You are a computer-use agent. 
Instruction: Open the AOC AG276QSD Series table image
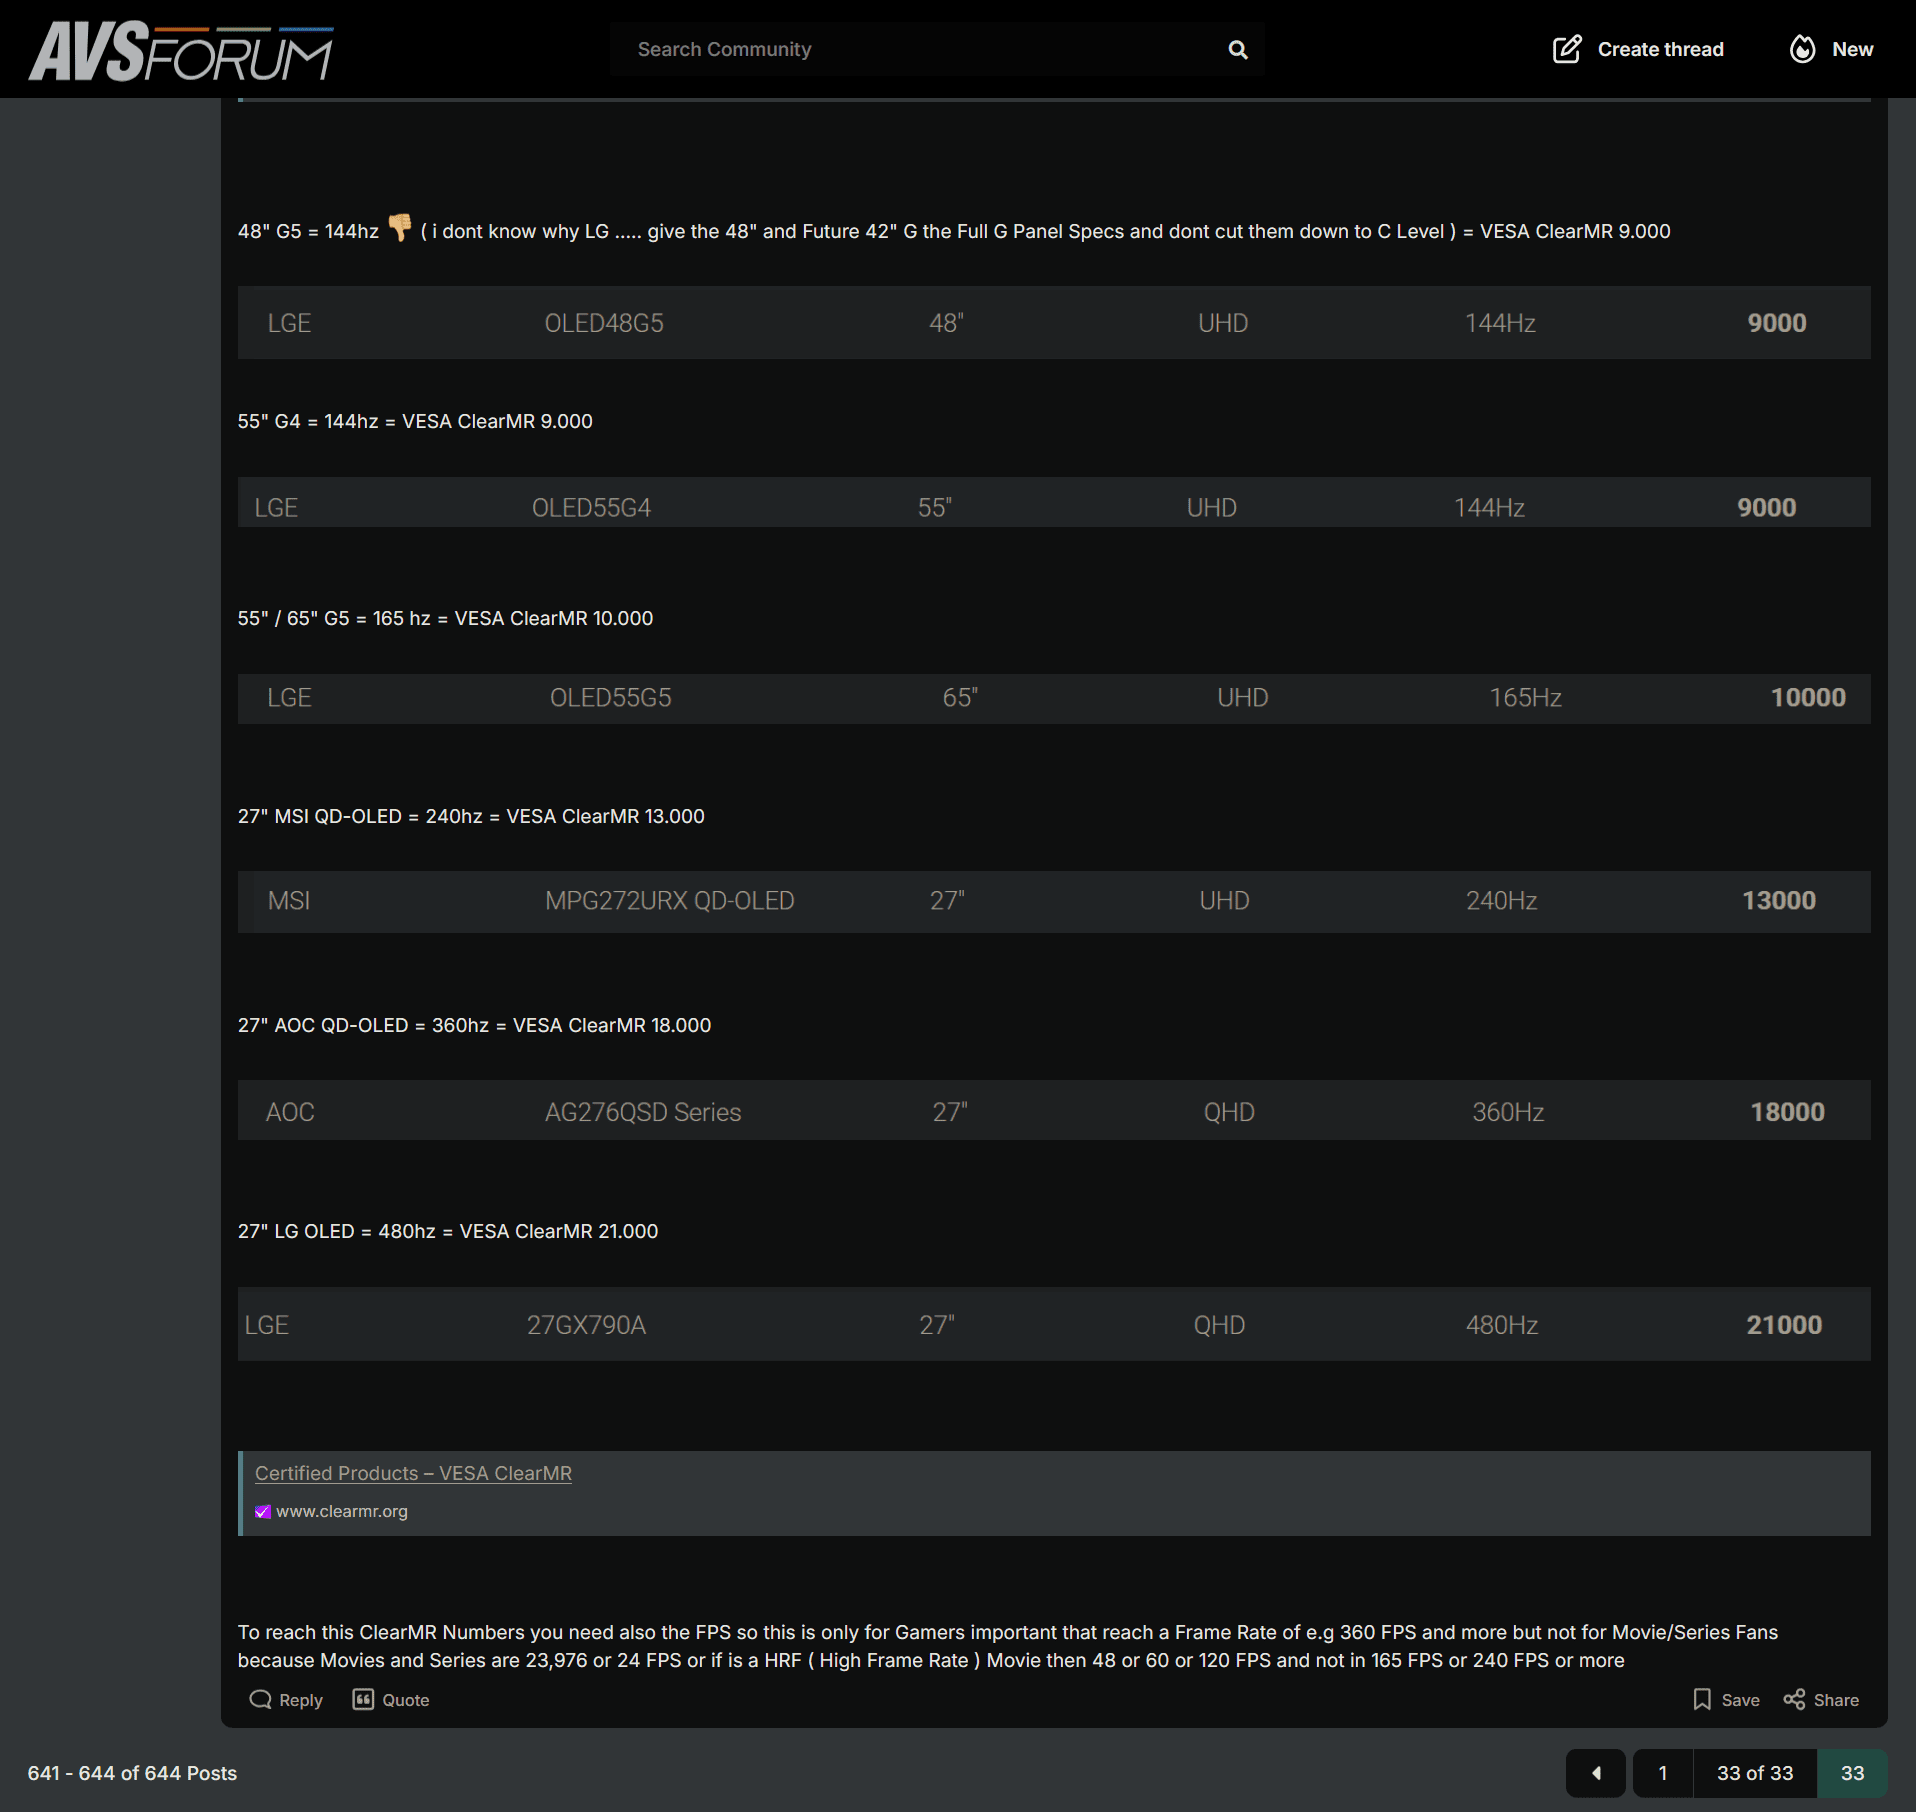pos(1054,1110)
